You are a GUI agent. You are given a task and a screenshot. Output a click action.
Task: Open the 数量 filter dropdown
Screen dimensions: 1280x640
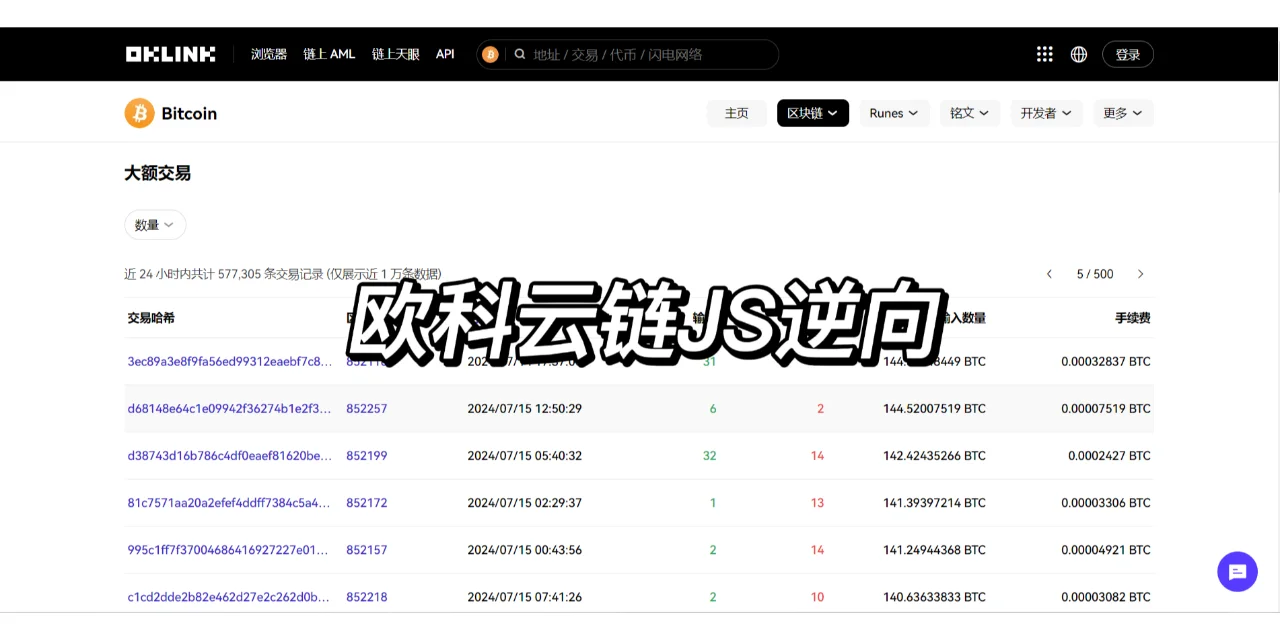click(154, 224)
